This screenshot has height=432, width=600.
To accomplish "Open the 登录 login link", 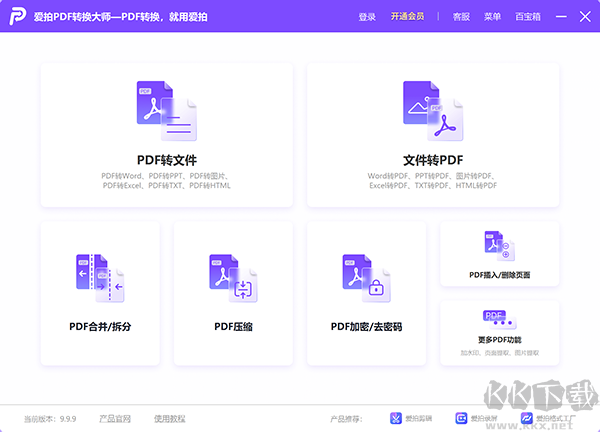I will [x=367, y=17].
